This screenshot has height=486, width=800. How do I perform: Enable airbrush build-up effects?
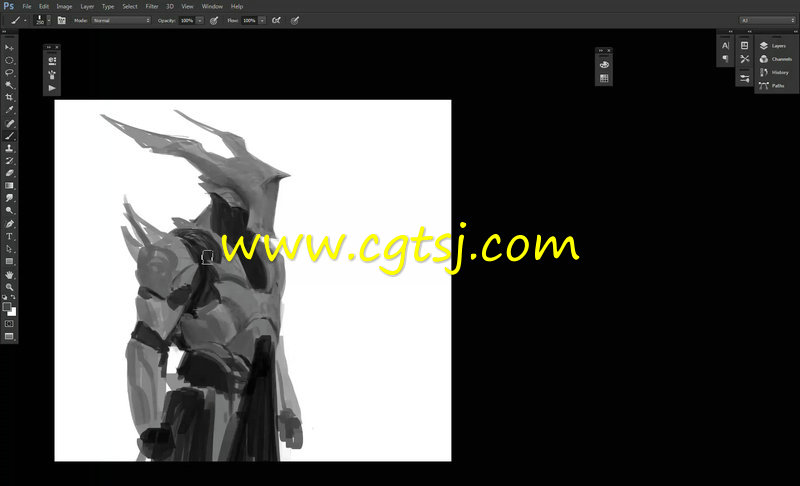276,20
